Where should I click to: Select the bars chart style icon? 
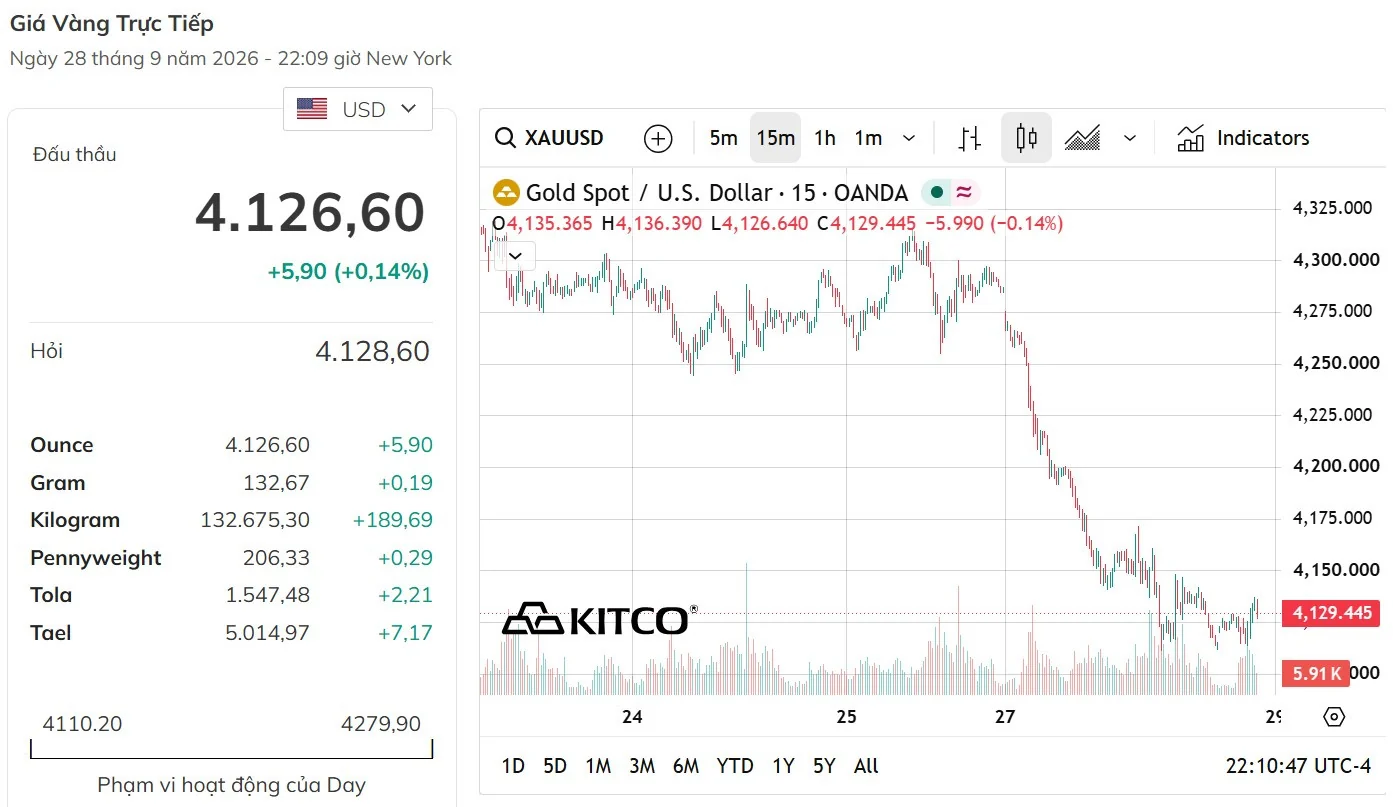[969, 138]
